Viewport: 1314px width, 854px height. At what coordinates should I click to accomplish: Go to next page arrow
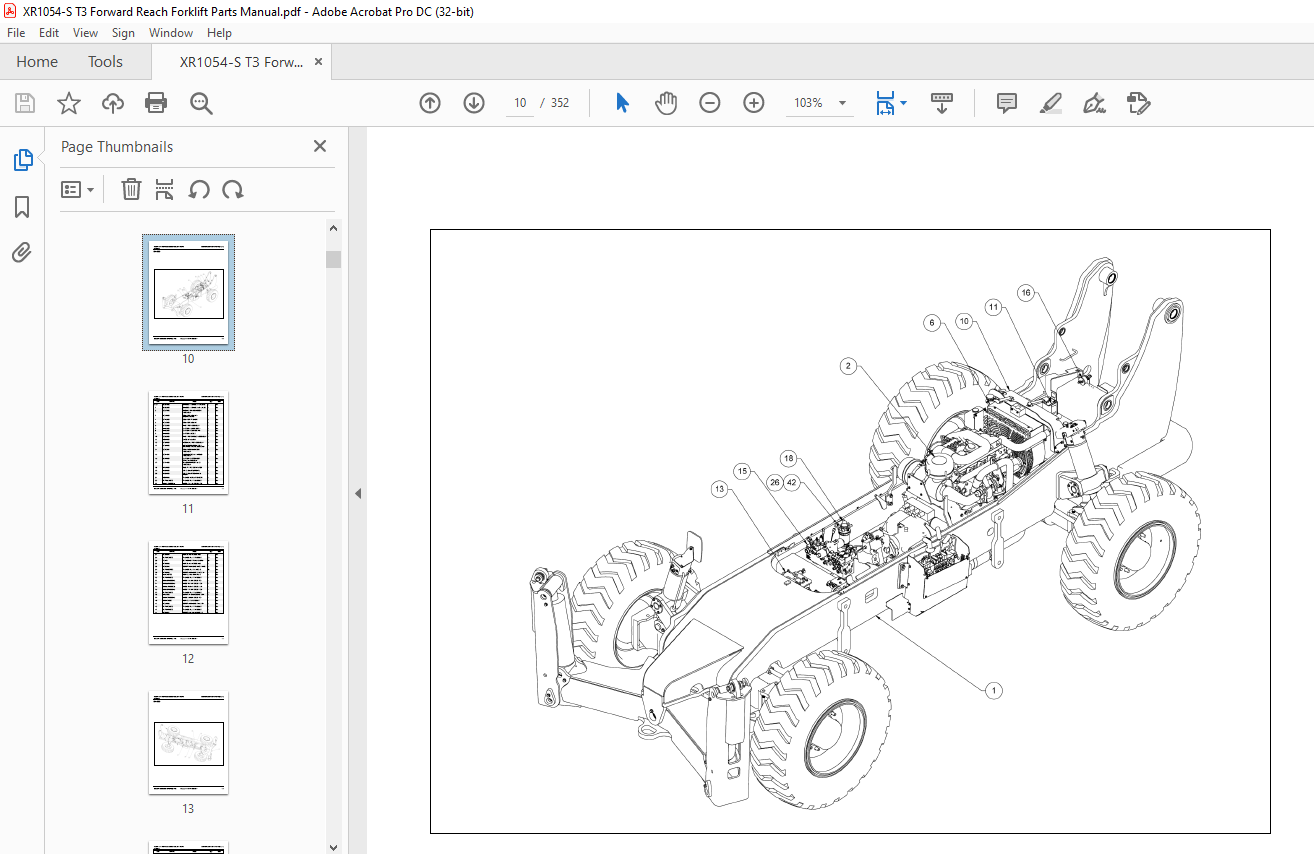tap(474, 103)
